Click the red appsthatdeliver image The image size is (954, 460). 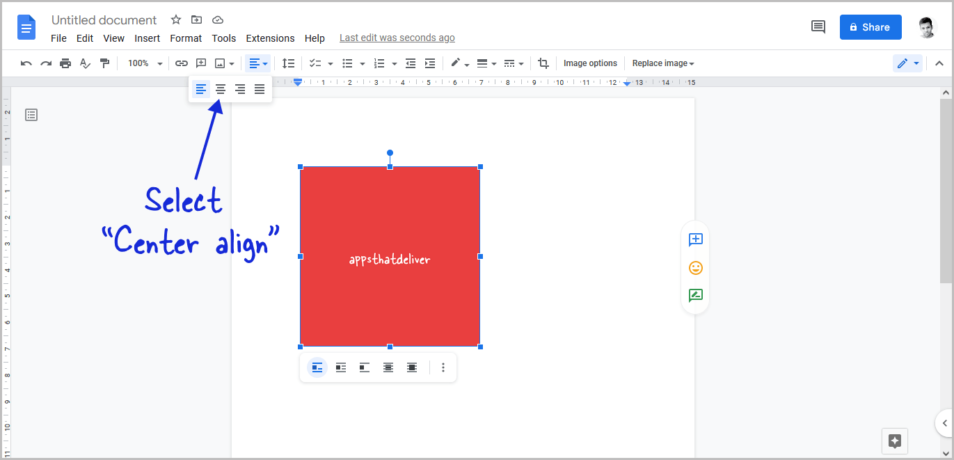click(x=390, y=256)
